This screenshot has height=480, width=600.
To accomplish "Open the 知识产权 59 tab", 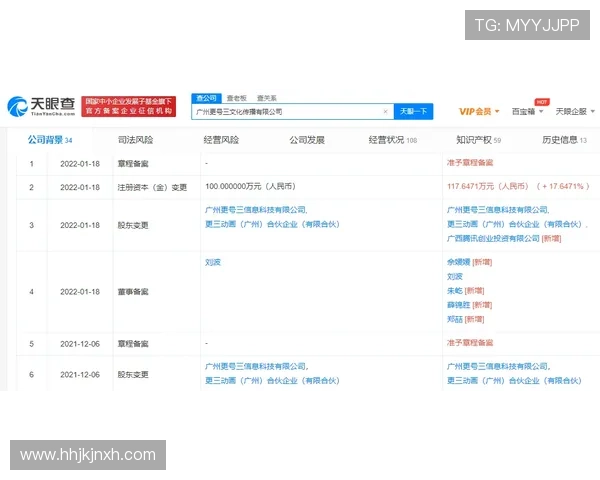I will tap(478, 140).
